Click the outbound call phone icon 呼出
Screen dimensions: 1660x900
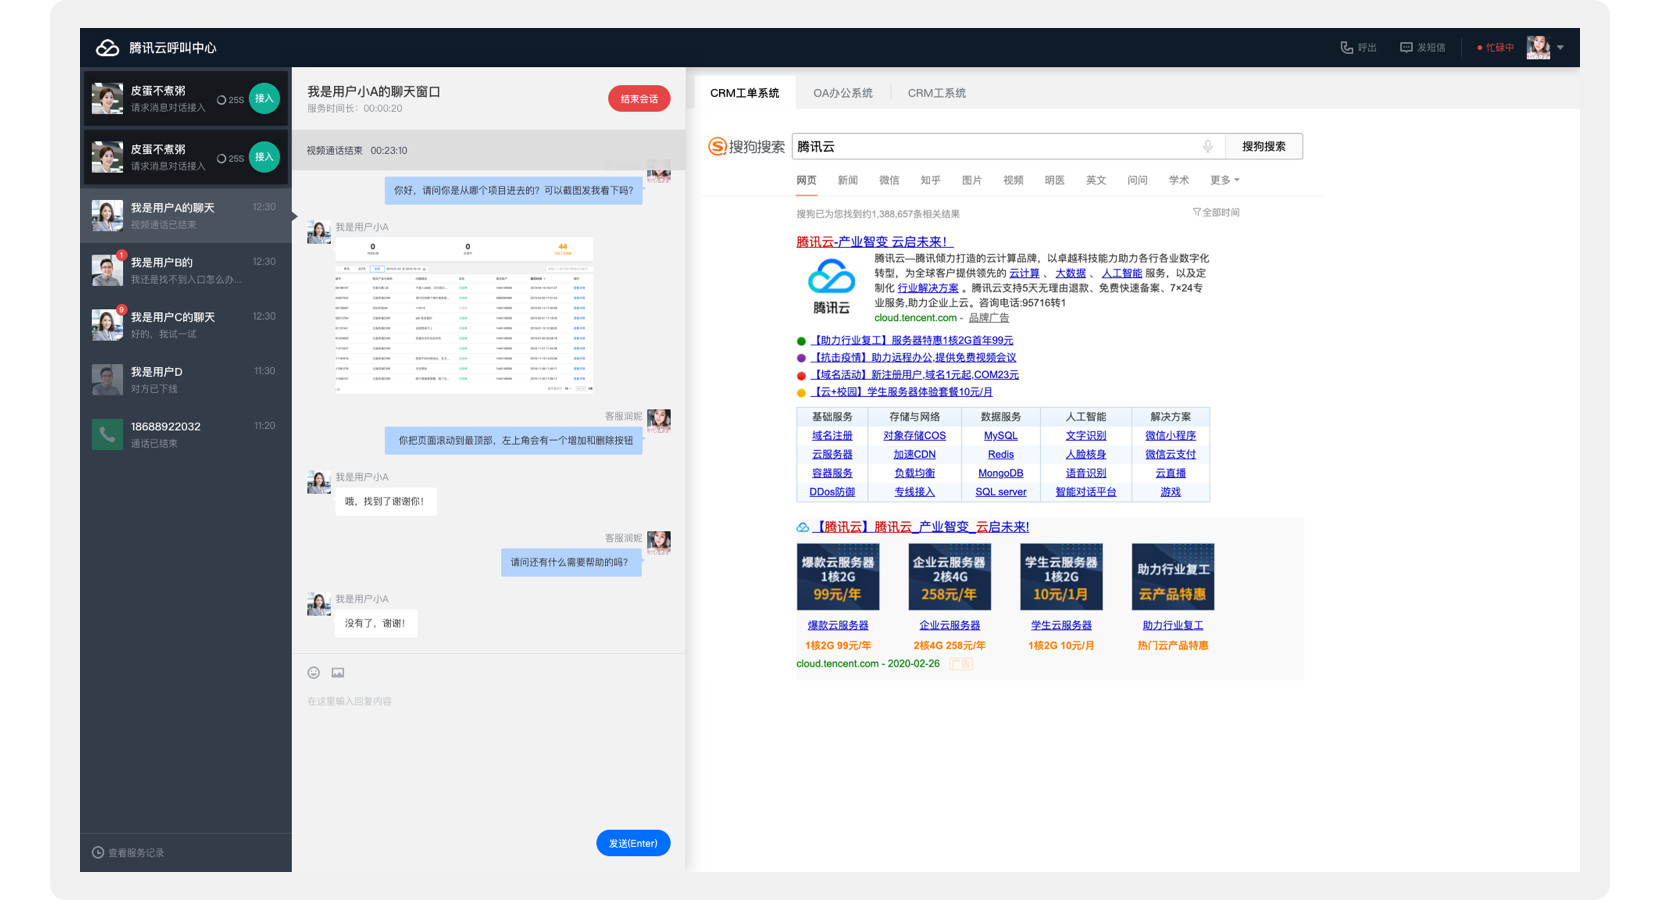pyautogui.click(x=1347, y=48)
